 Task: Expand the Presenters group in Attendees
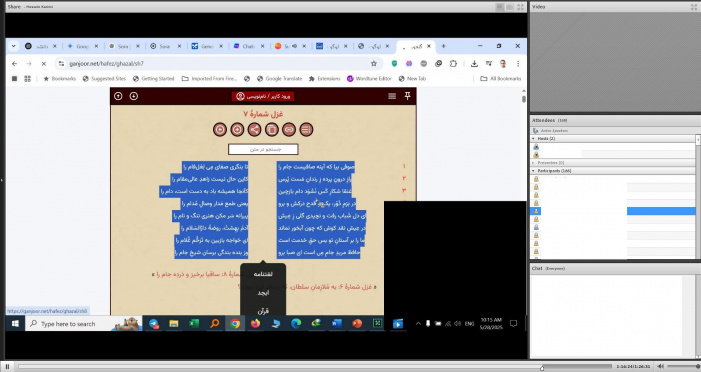[x=533, y=163]
